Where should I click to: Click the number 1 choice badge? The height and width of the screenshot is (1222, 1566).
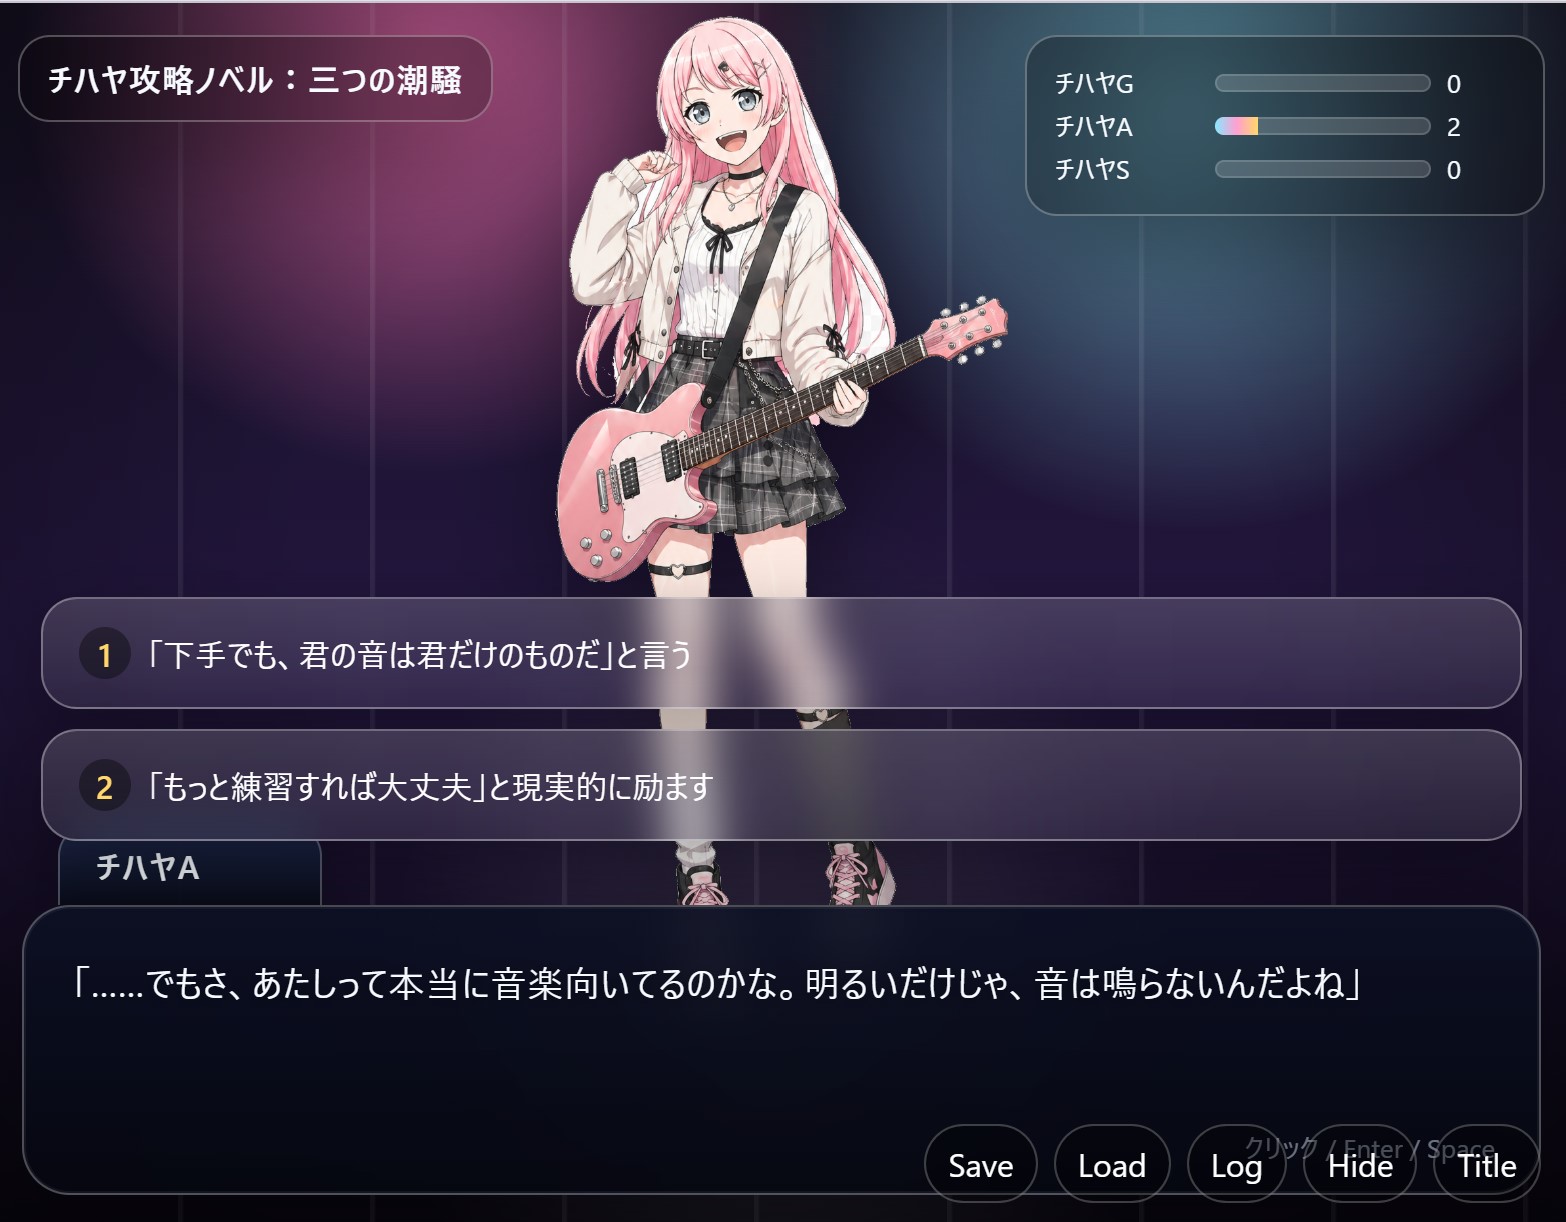tap(105, 655)
